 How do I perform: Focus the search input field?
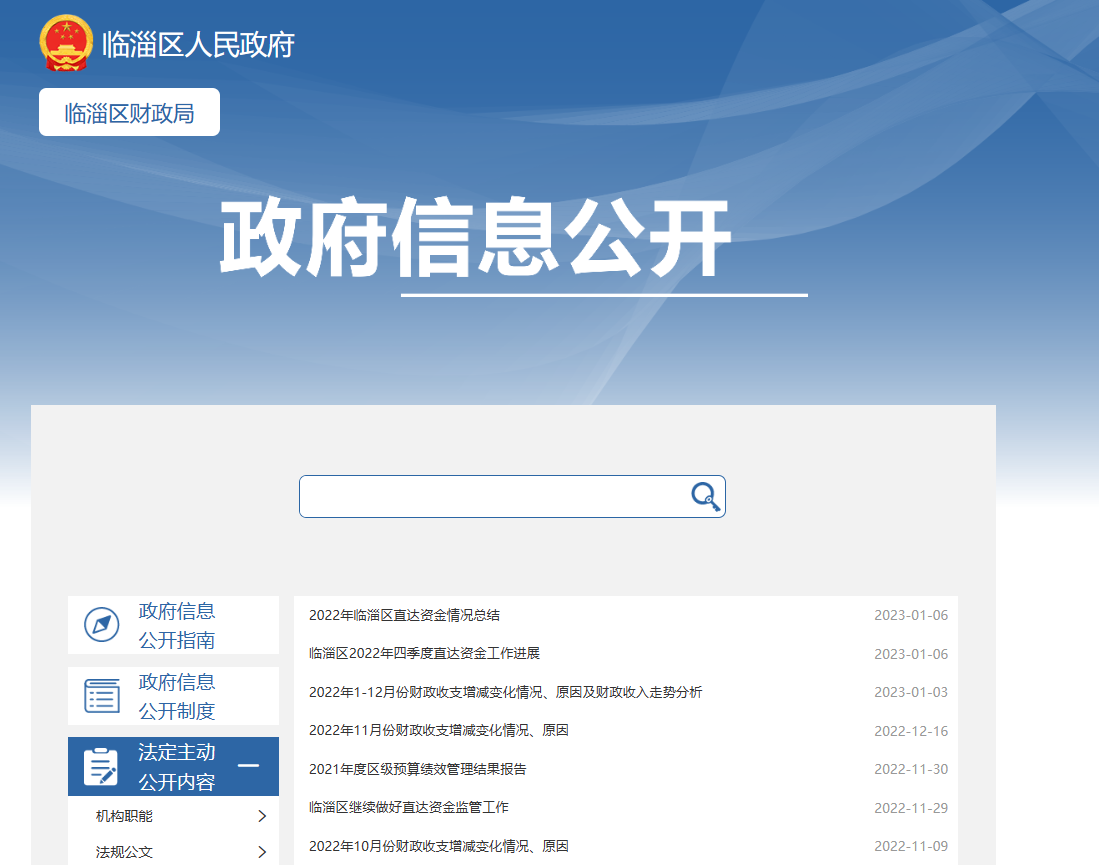tap(494, 497)
